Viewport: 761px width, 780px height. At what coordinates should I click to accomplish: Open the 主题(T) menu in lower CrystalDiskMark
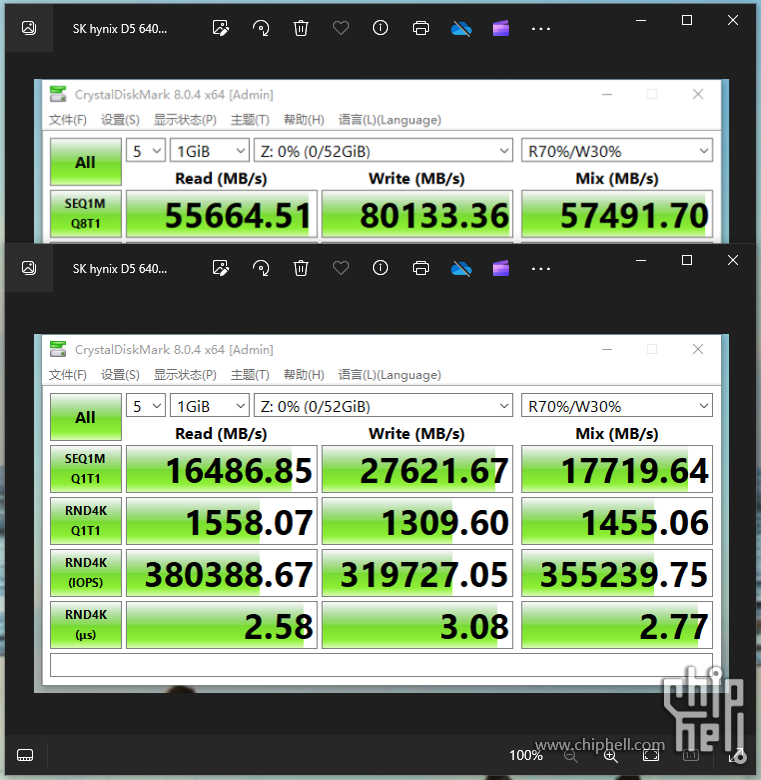pos(250,375)
